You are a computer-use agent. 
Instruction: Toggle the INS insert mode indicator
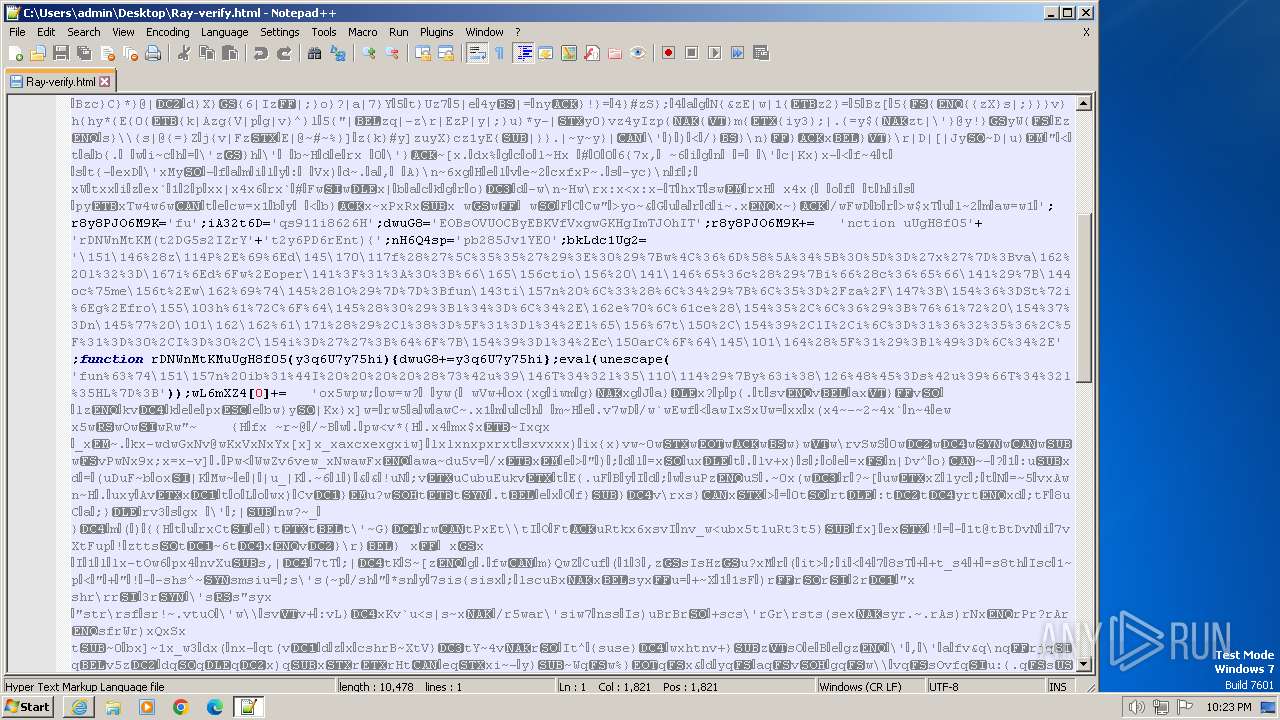tap(1058, 687)
